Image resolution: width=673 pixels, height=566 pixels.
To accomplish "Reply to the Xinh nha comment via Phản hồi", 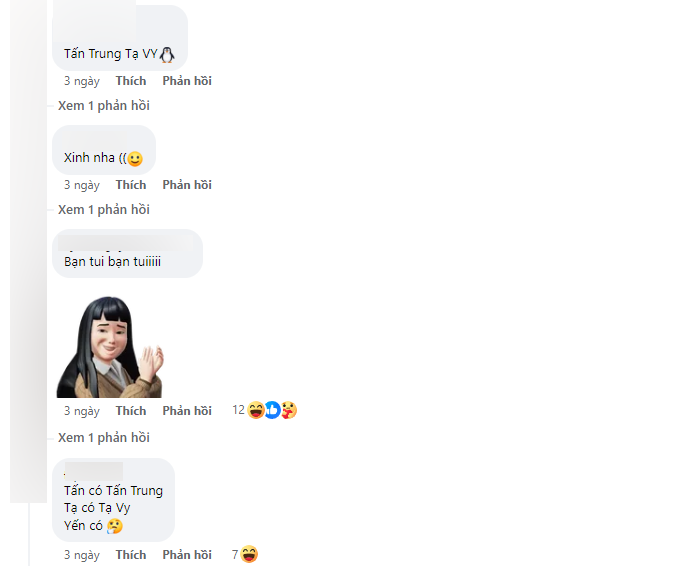I will 187,185.
